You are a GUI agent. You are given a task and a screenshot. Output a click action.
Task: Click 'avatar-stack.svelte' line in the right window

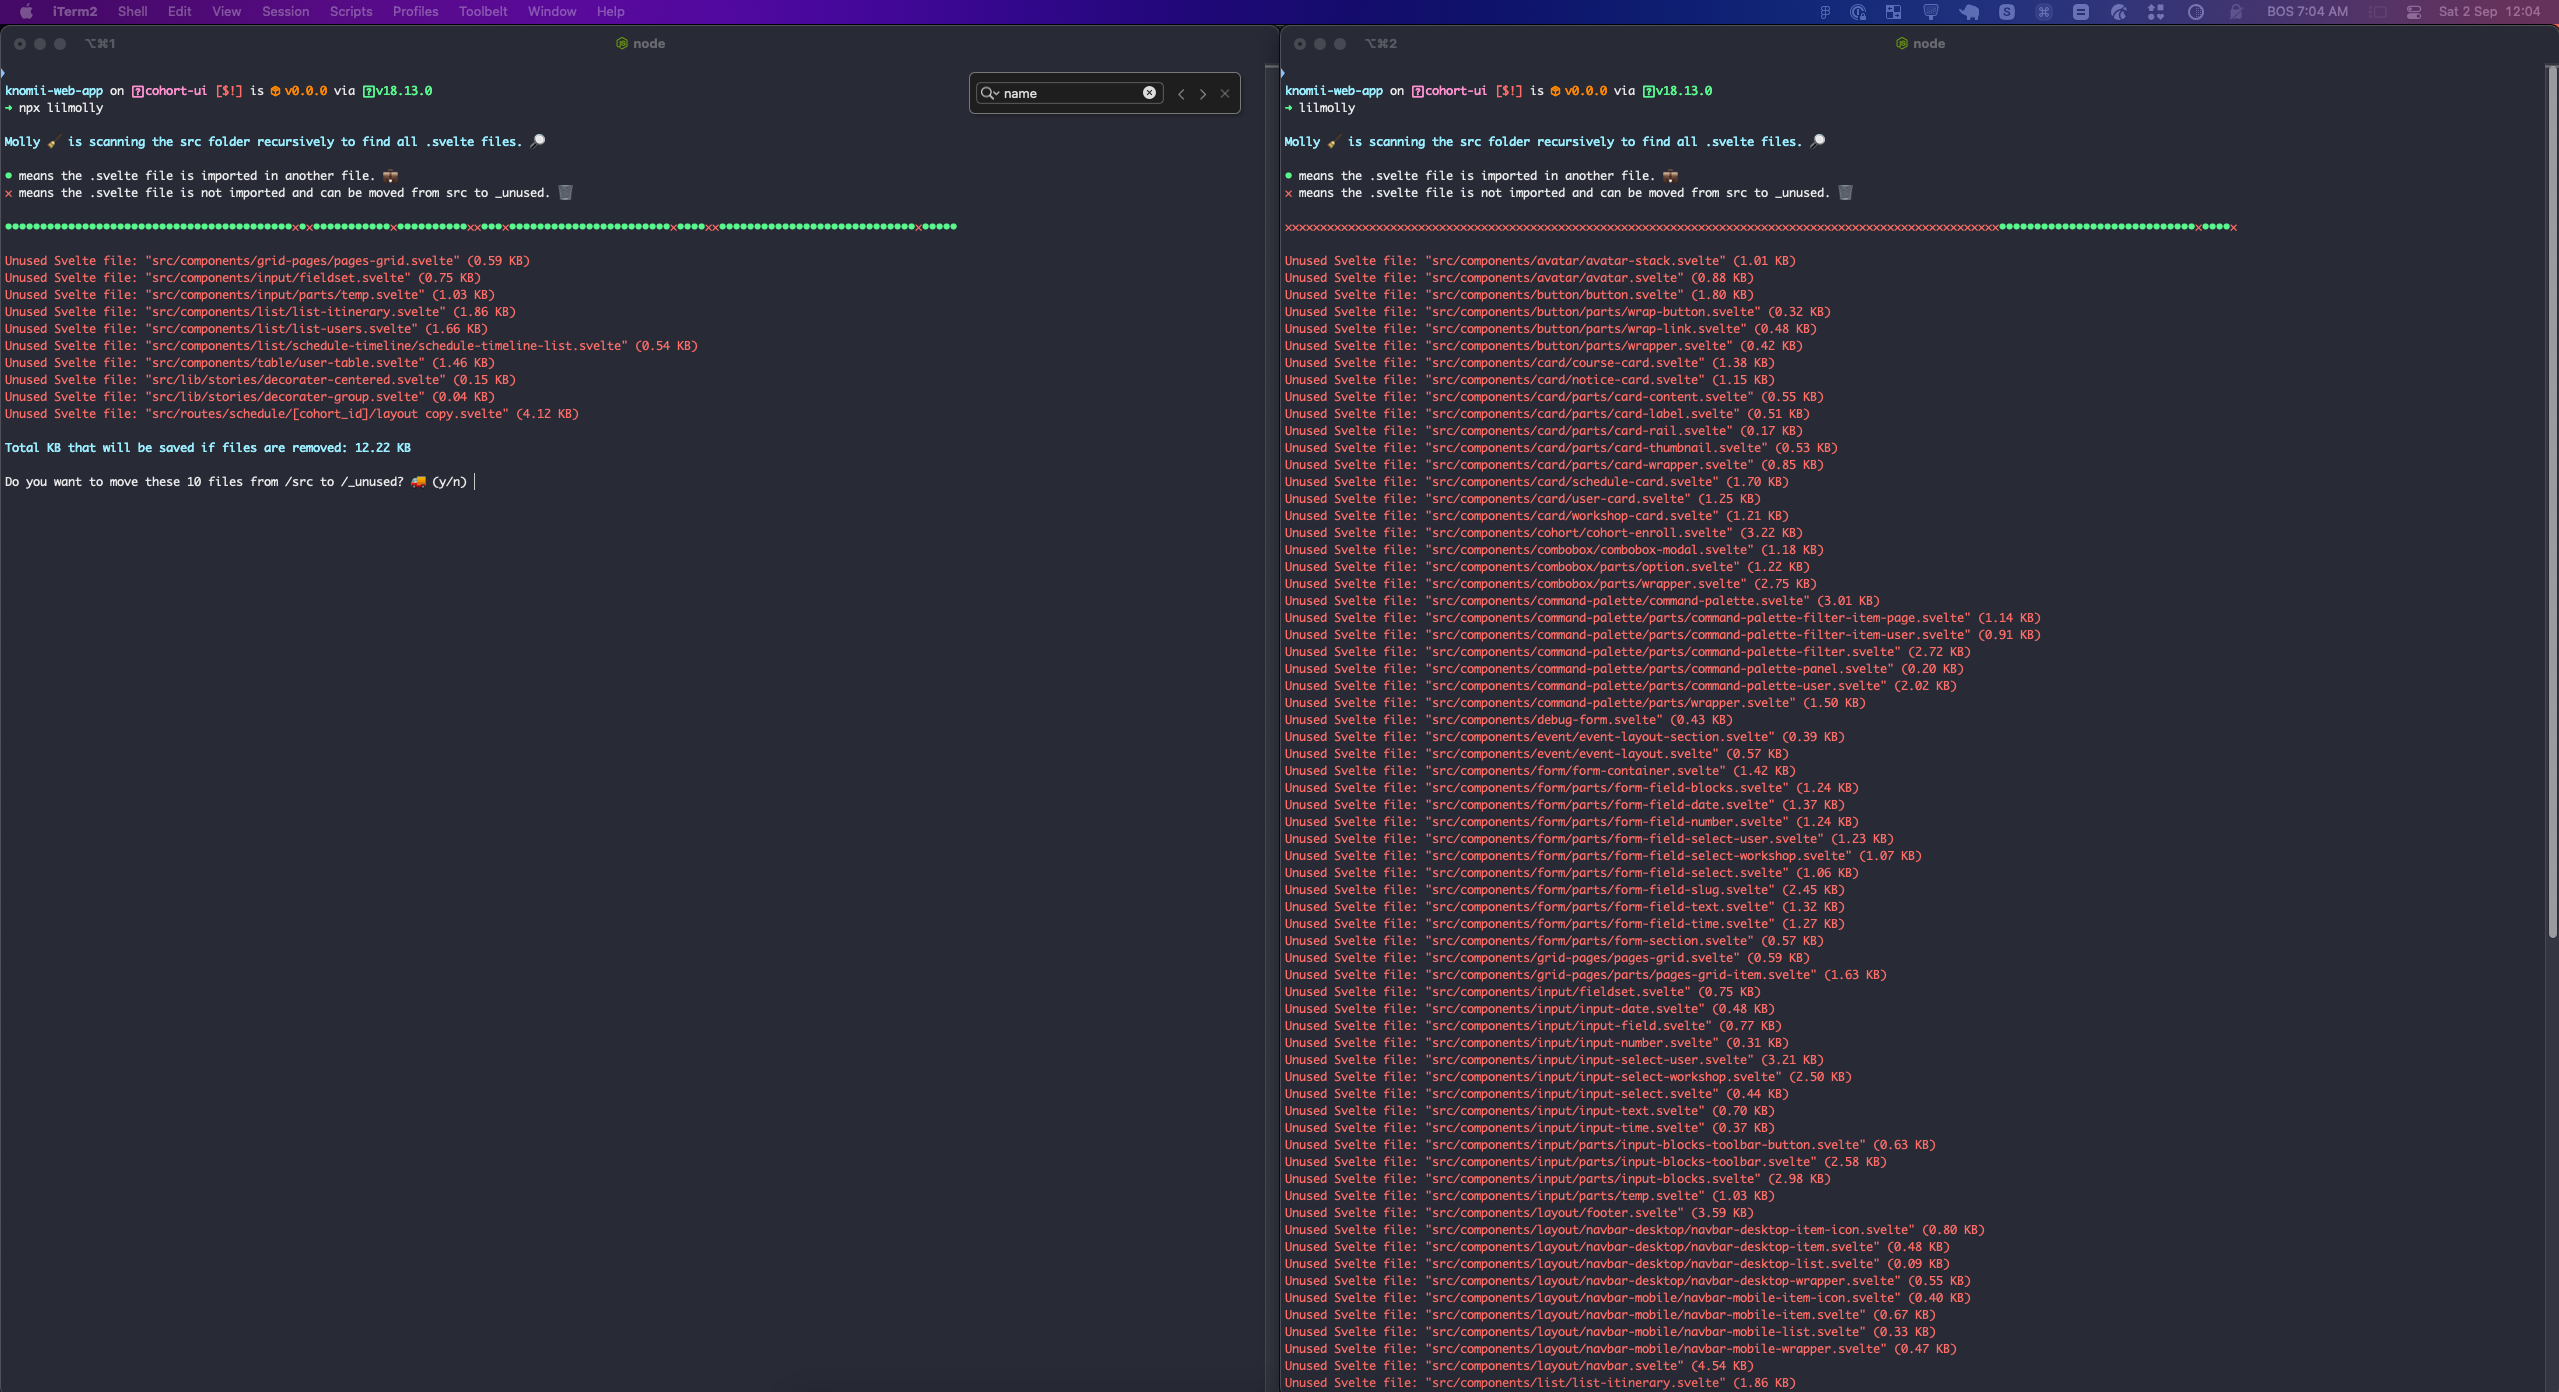[1540, 261]
